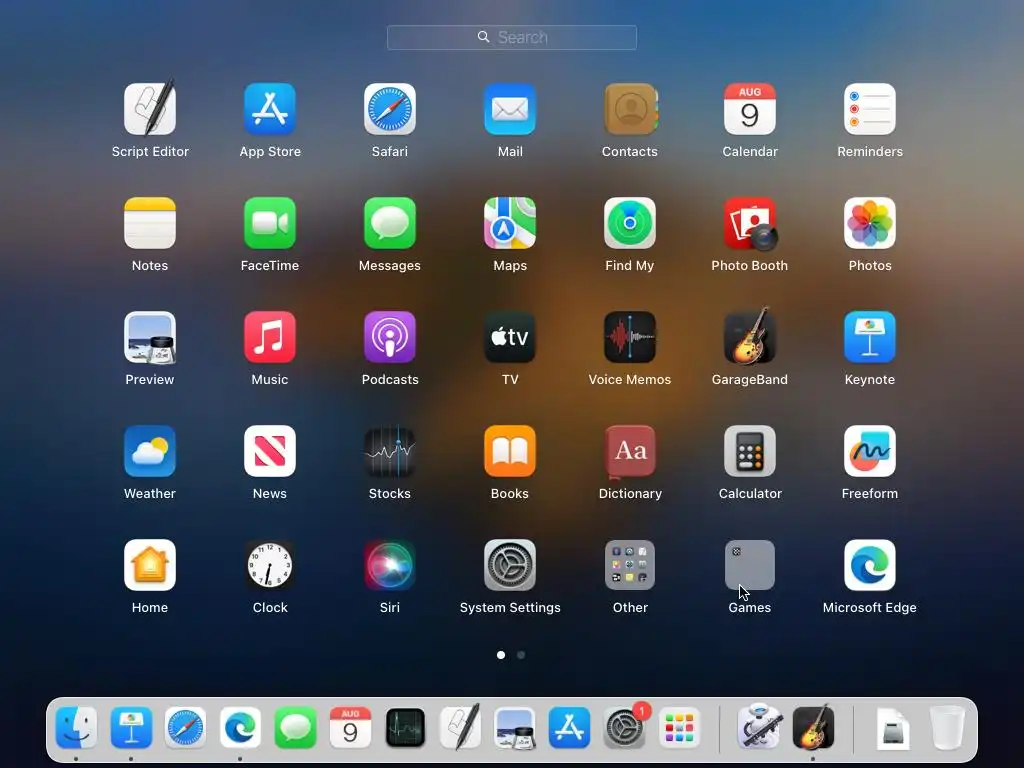Switch to second Launchpad page dot

point(521,654)
